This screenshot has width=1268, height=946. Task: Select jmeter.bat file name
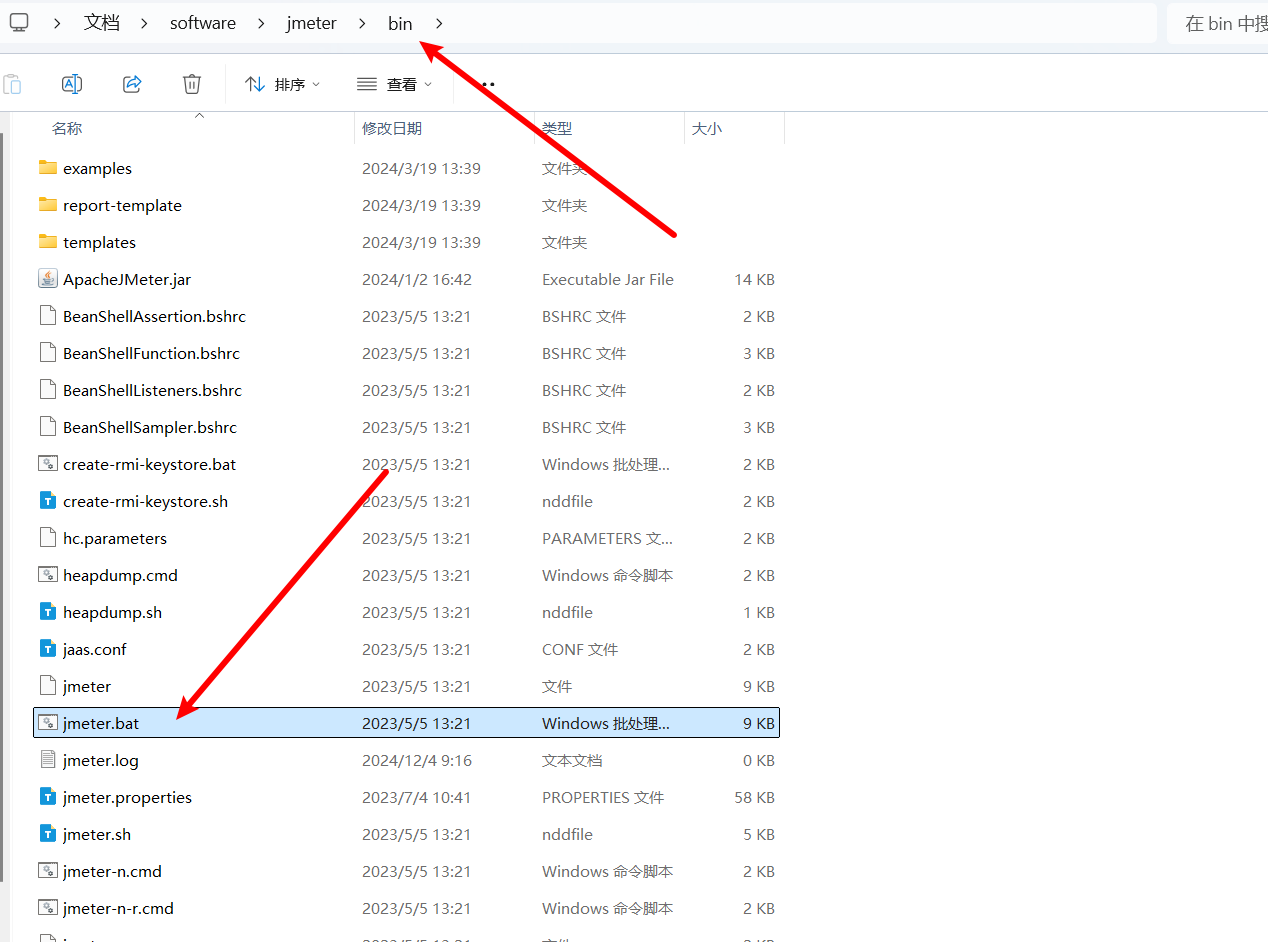click(101, 723)
